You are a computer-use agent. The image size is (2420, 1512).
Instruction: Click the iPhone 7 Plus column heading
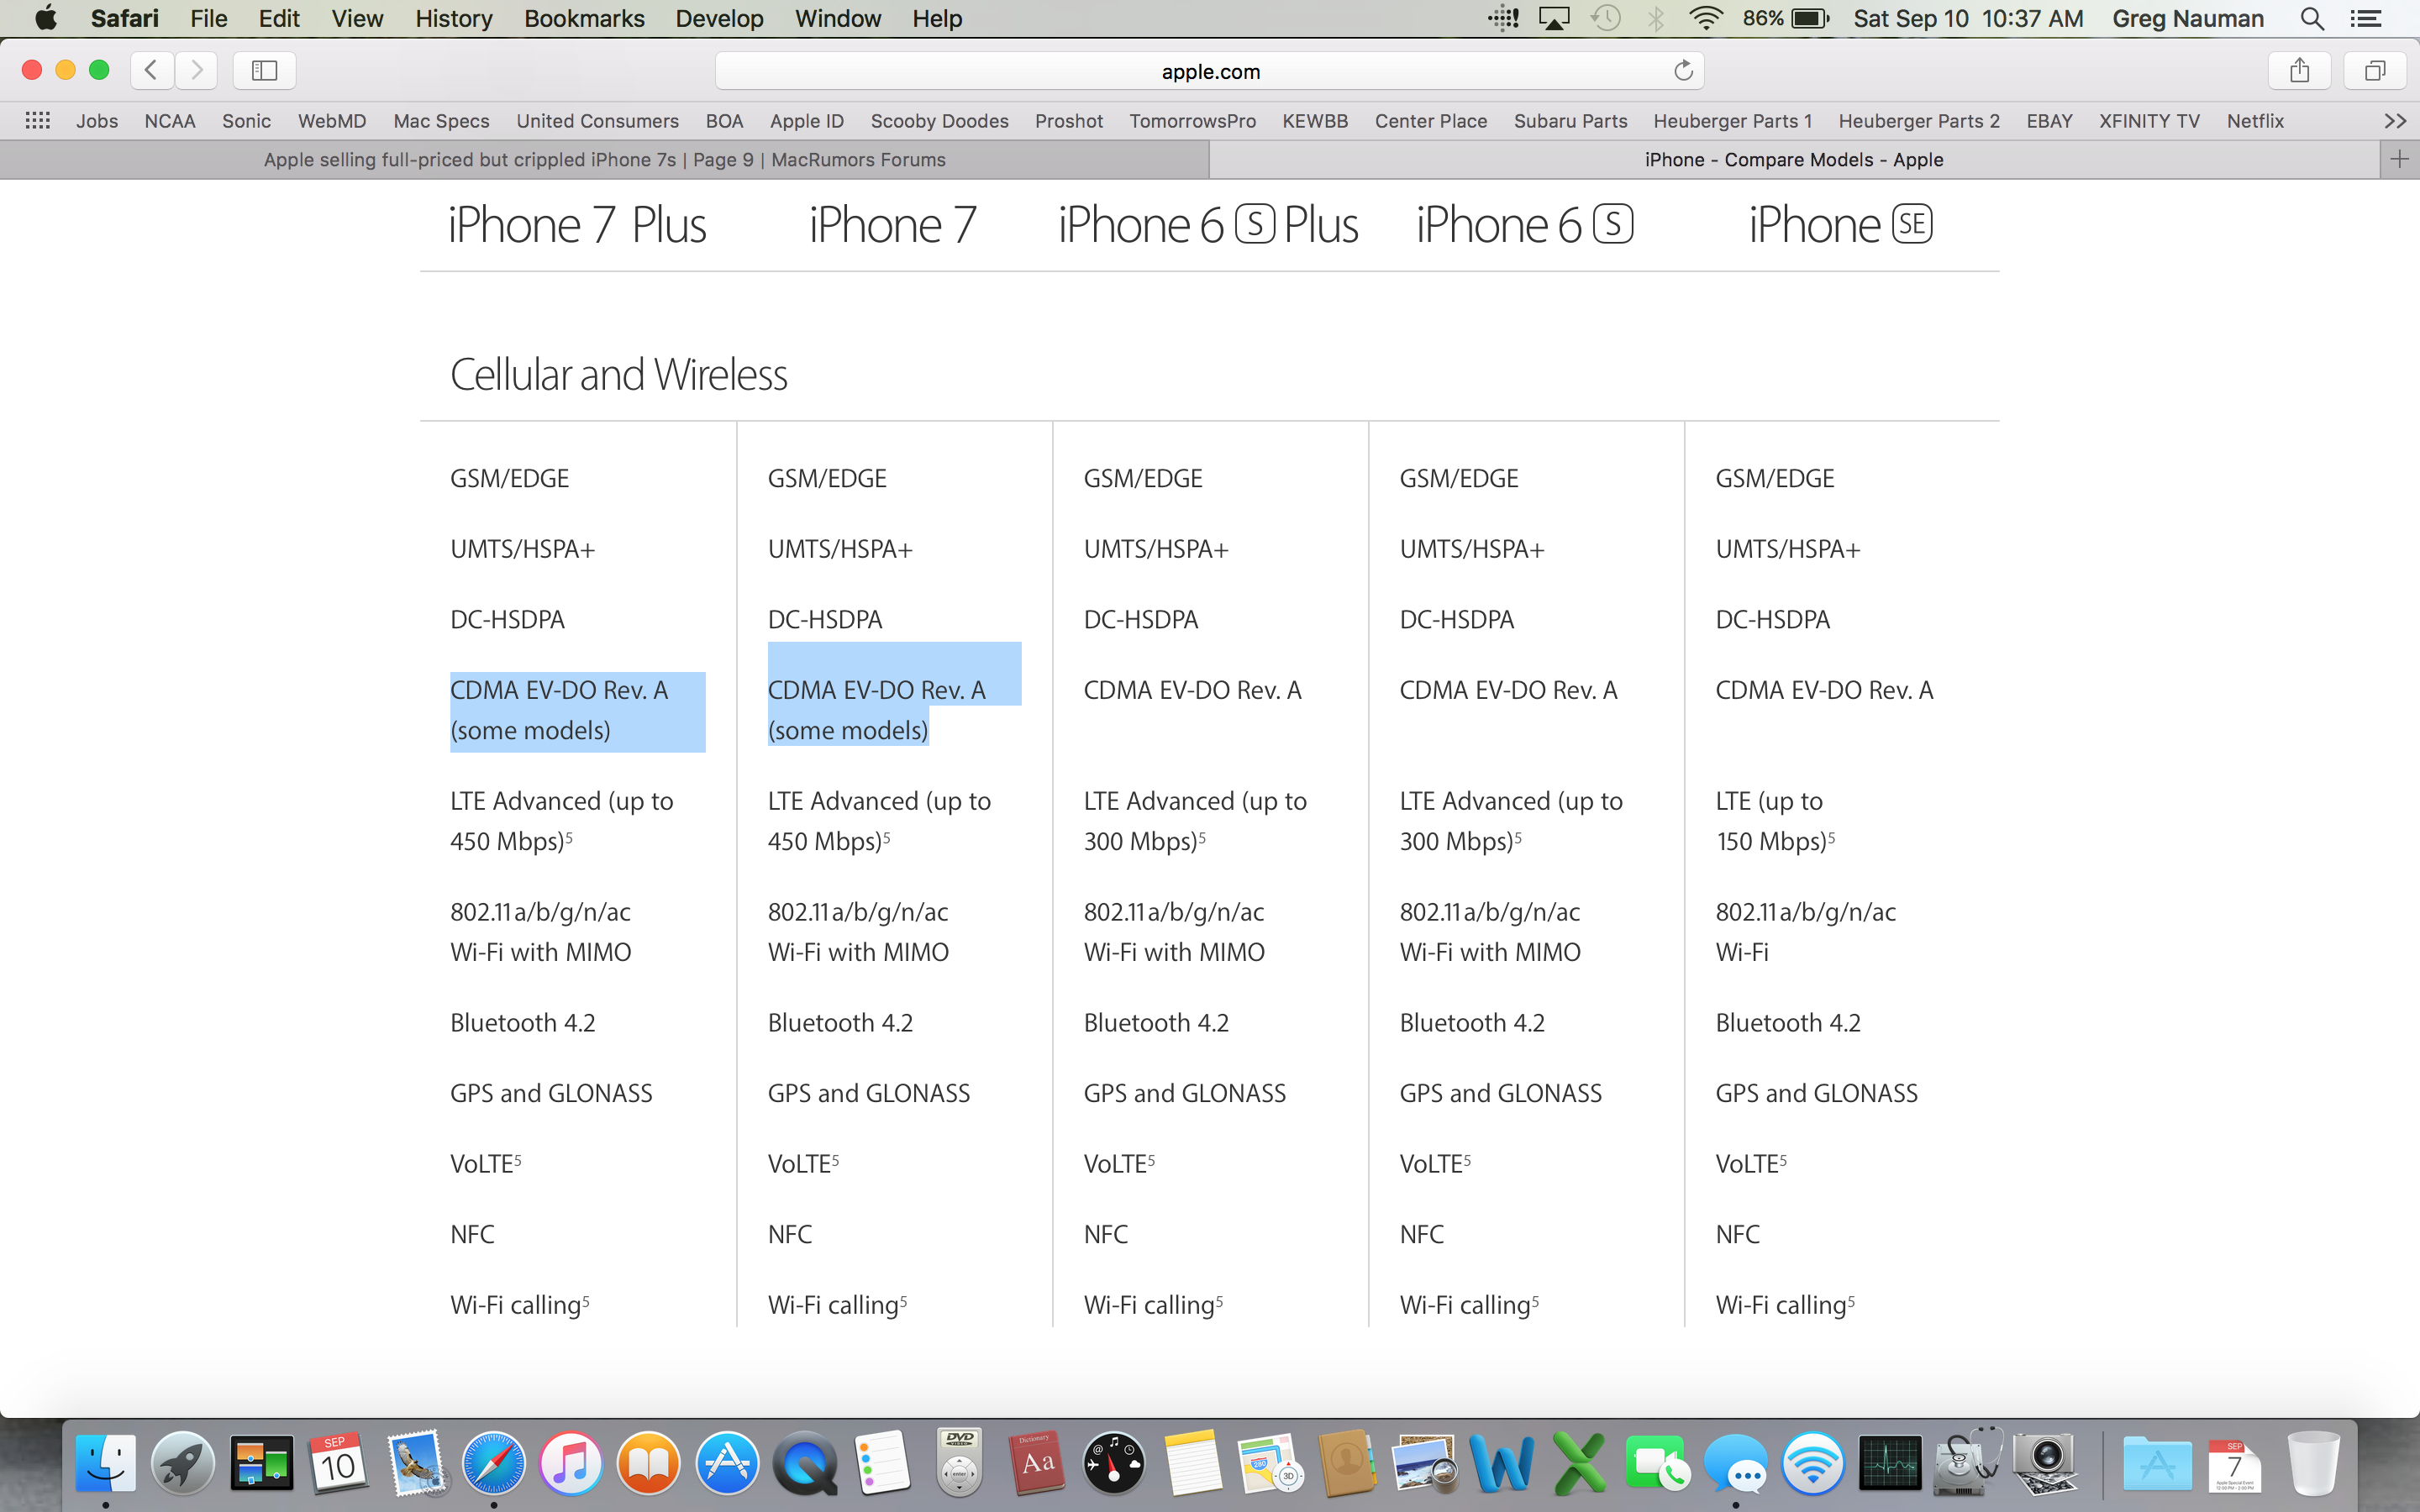pos(577,224)
